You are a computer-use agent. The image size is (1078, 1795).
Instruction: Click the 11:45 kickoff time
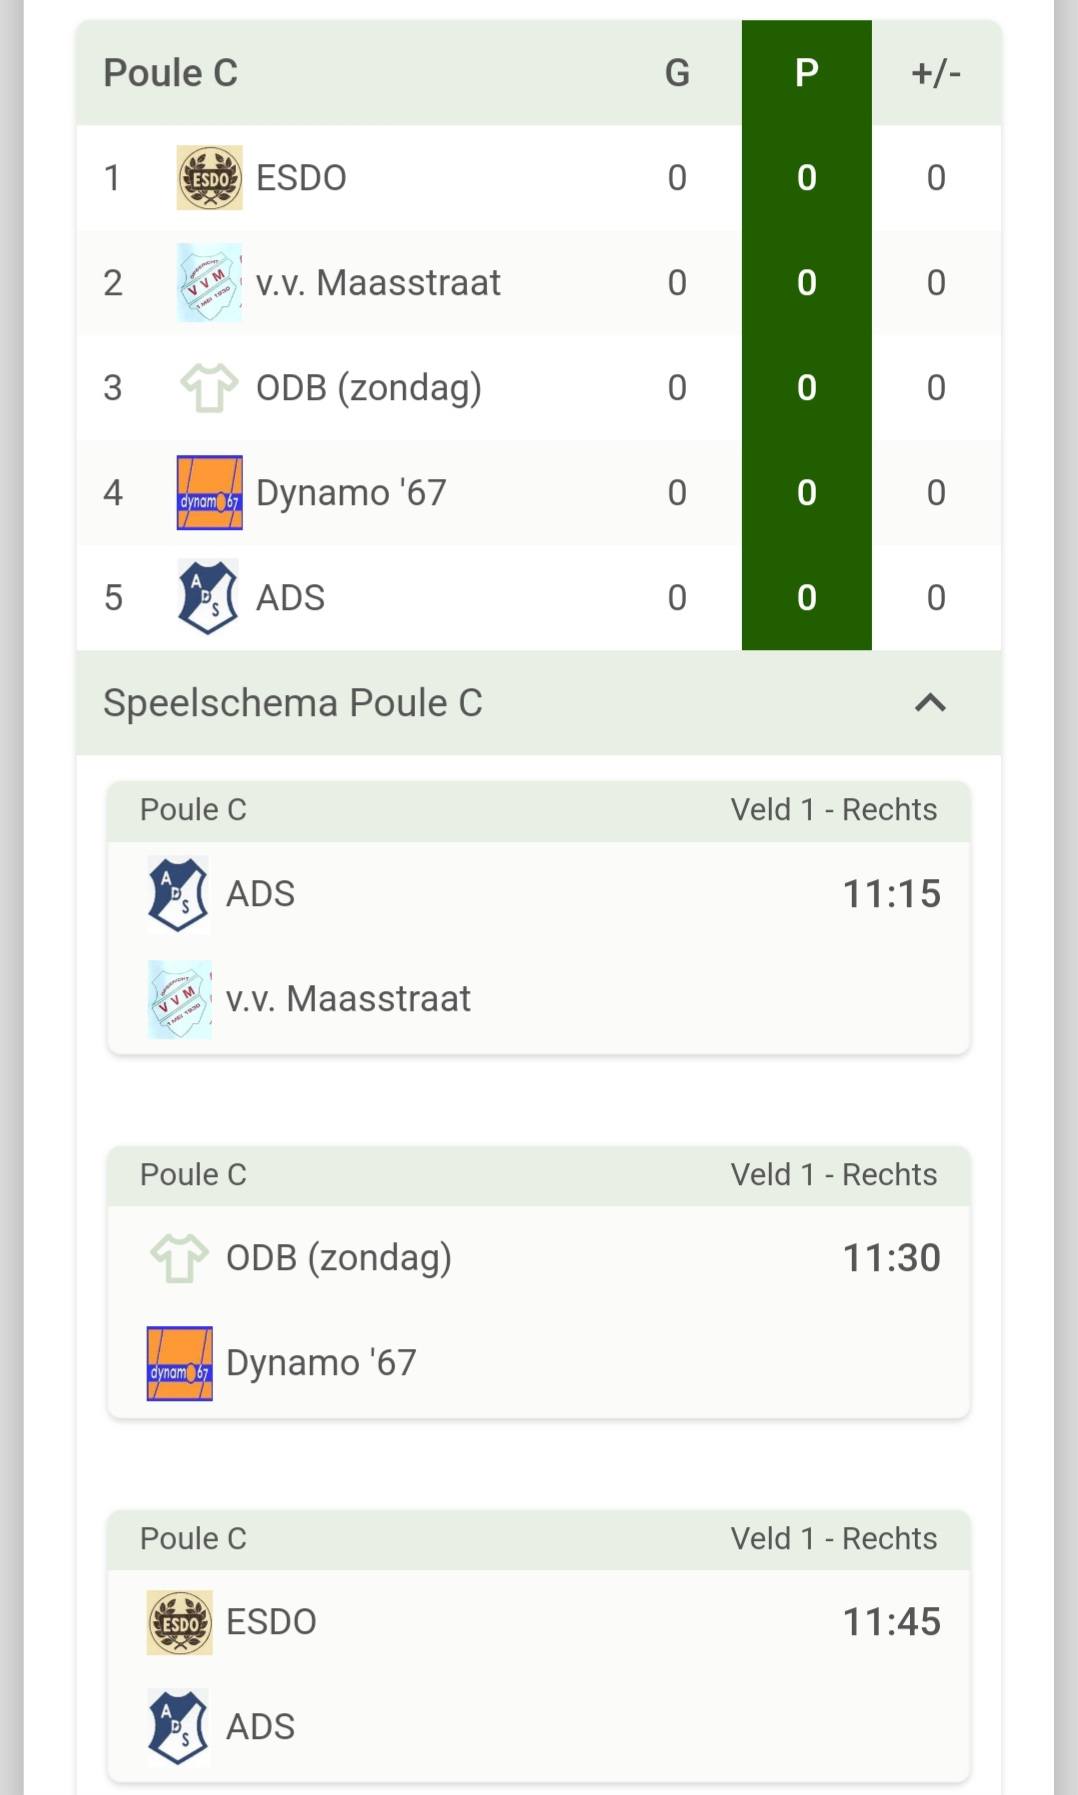891,1622
